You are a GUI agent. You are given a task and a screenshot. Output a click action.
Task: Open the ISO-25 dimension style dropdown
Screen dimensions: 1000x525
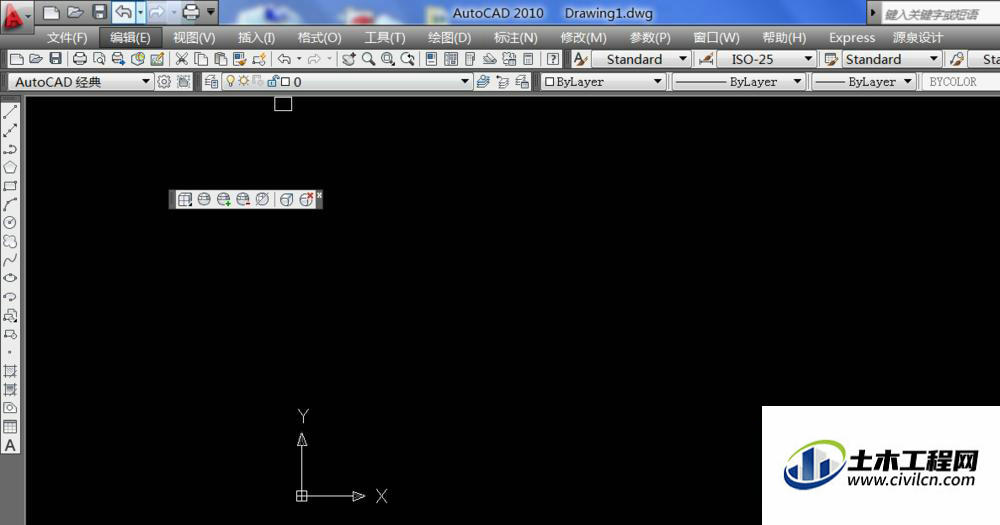(808, 59)
